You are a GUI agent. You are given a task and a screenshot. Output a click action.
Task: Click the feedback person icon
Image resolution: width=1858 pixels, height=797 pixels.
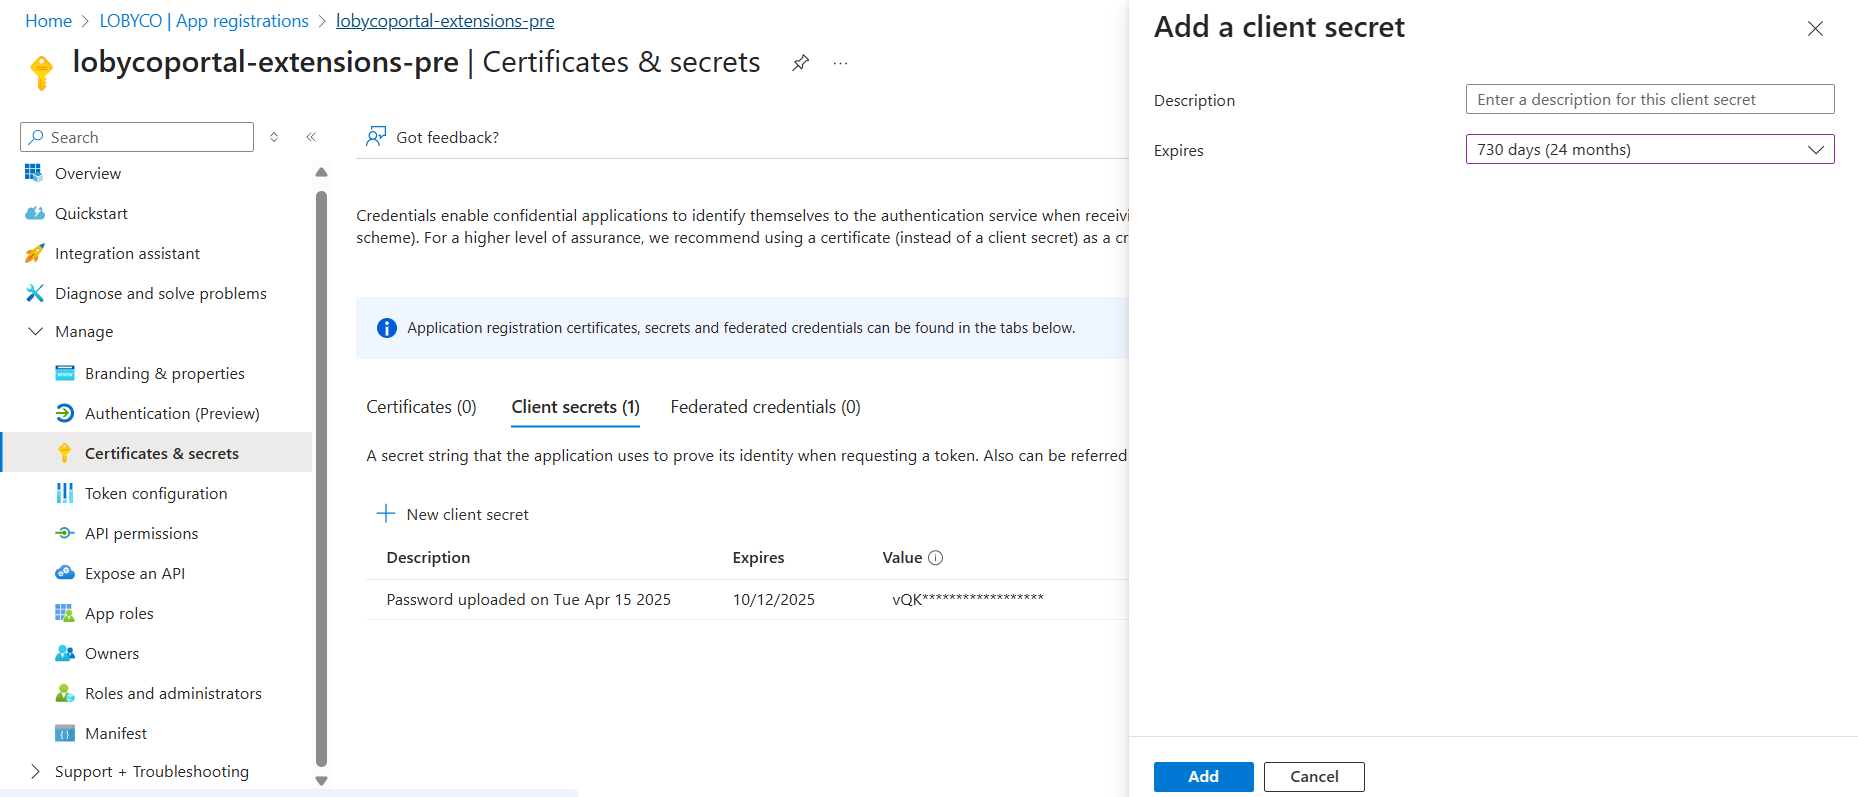click(x=376, y=136)
